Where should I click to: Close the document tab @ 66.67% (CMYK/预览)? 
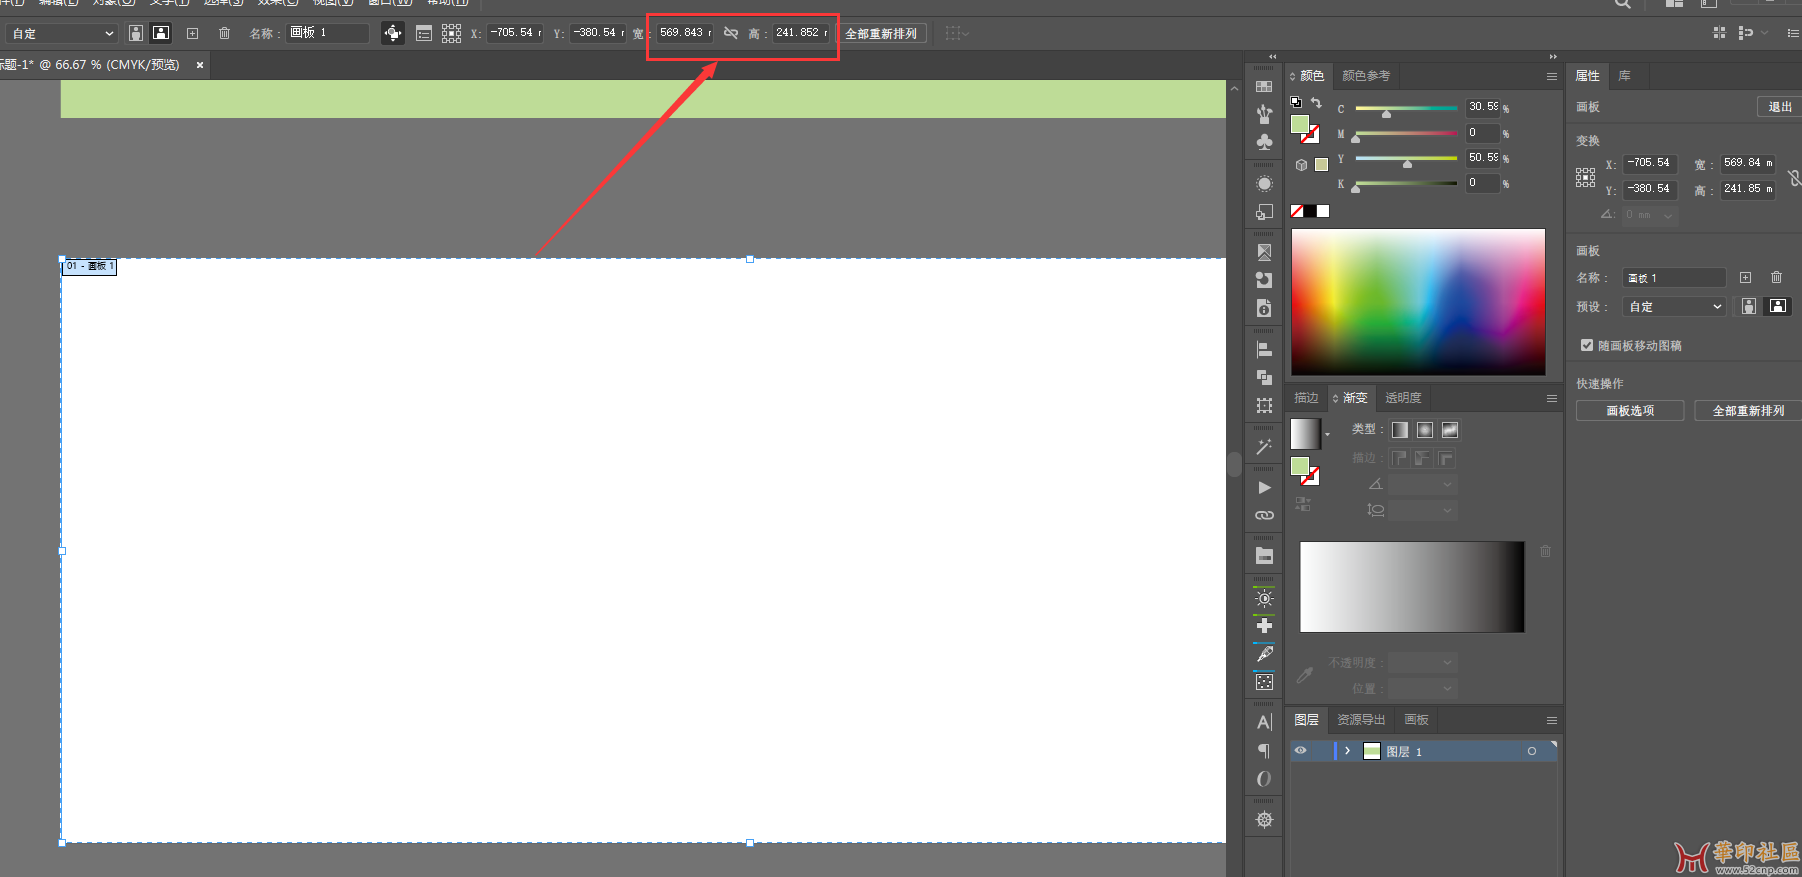coord(200,65)
